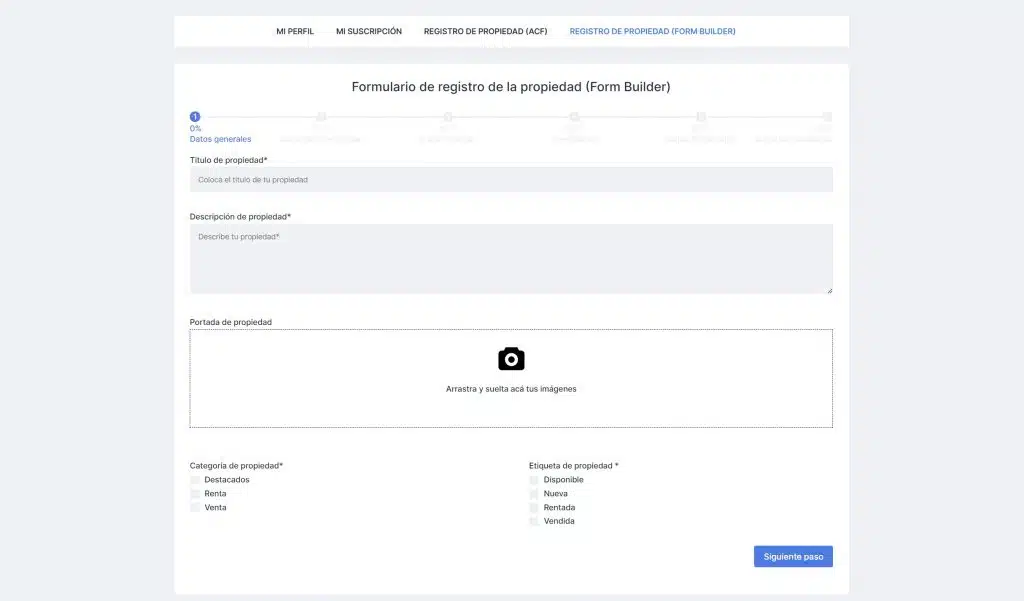Click the Datos generales step label

[220, 139]
